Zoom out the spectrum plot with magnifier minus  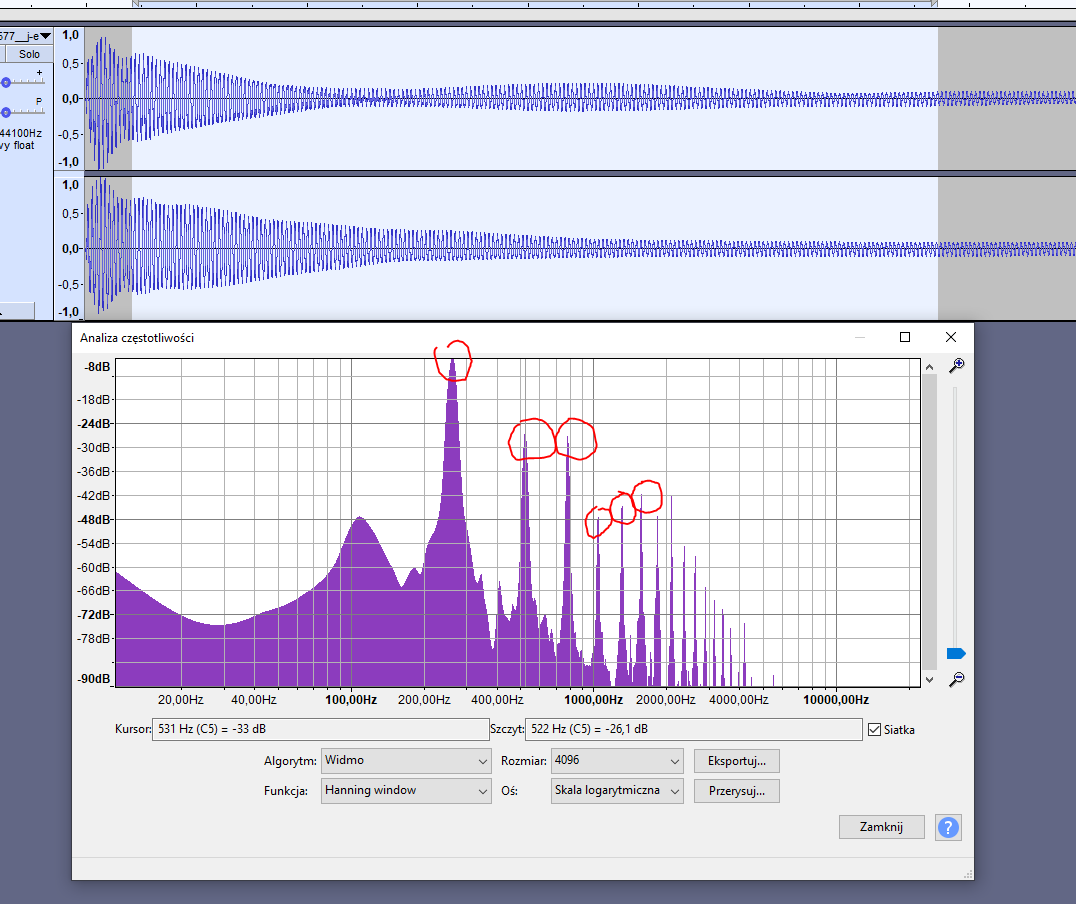957,680
